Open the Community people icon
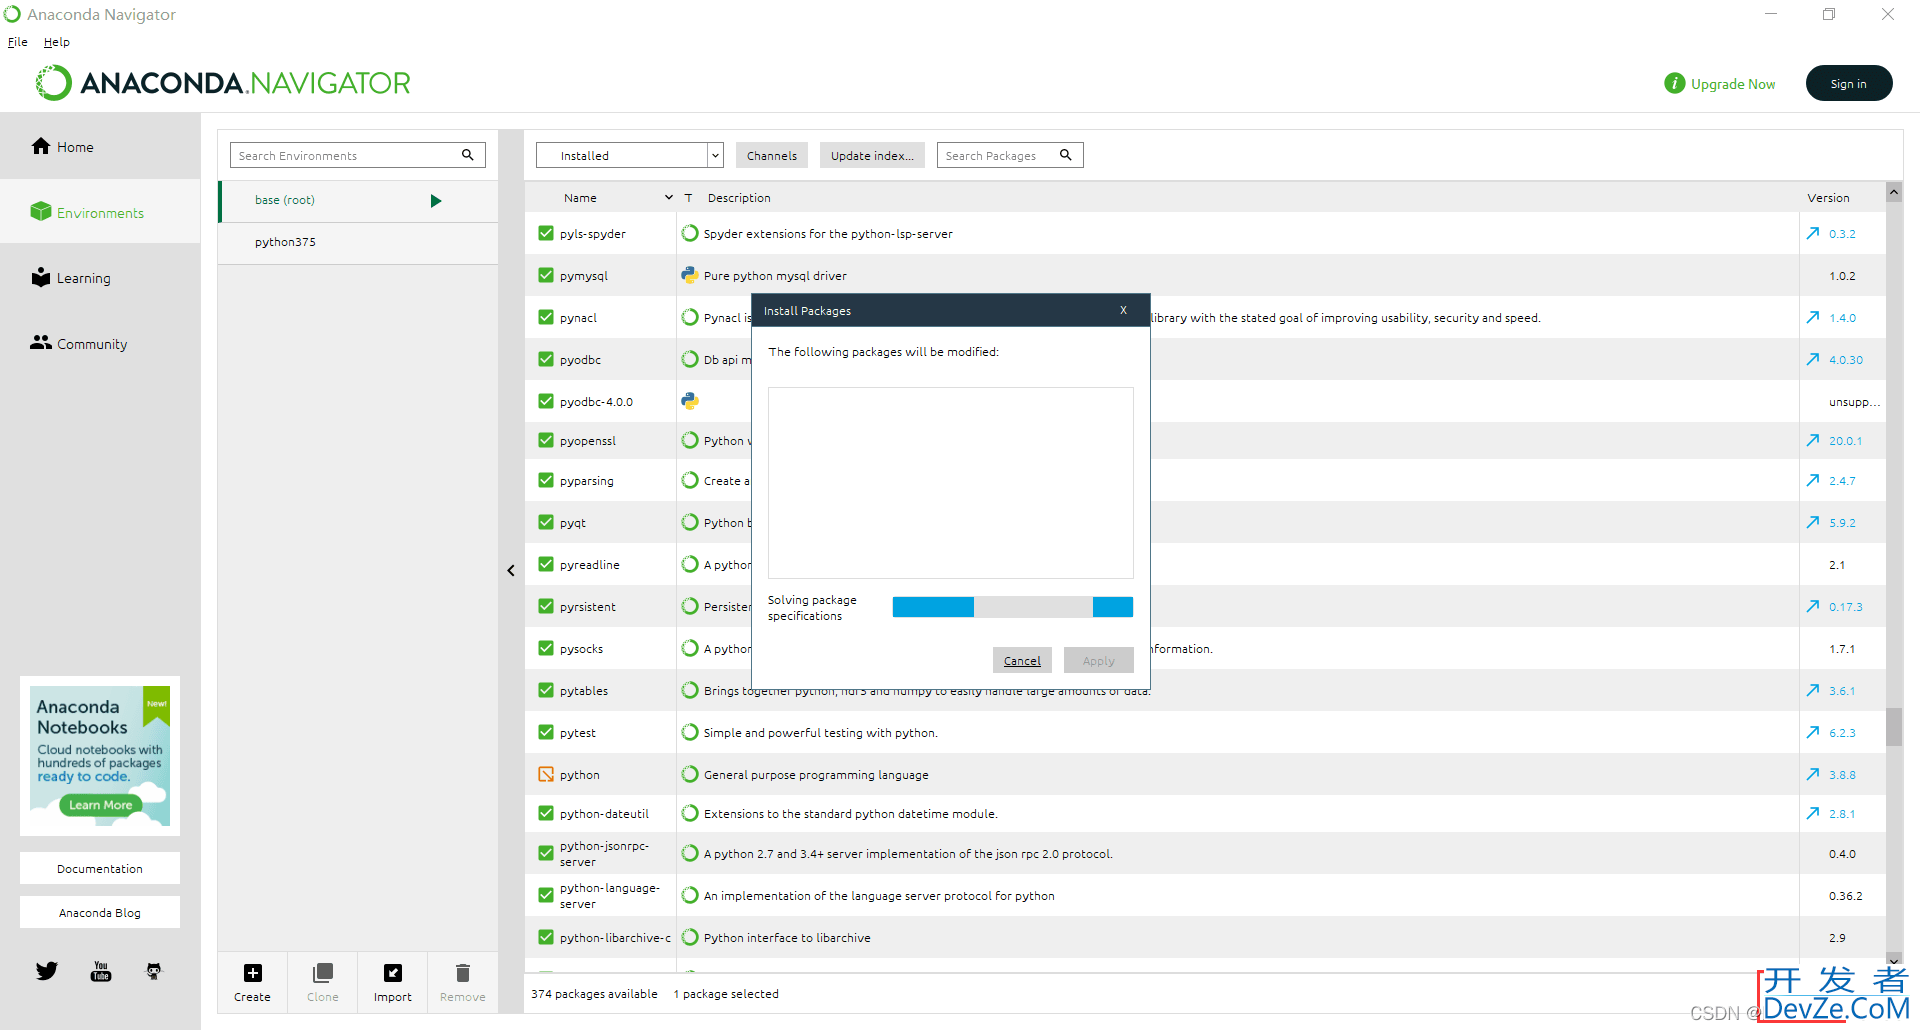Image resolution: width=1920 pixels, height=1030 pixels. 41,342
